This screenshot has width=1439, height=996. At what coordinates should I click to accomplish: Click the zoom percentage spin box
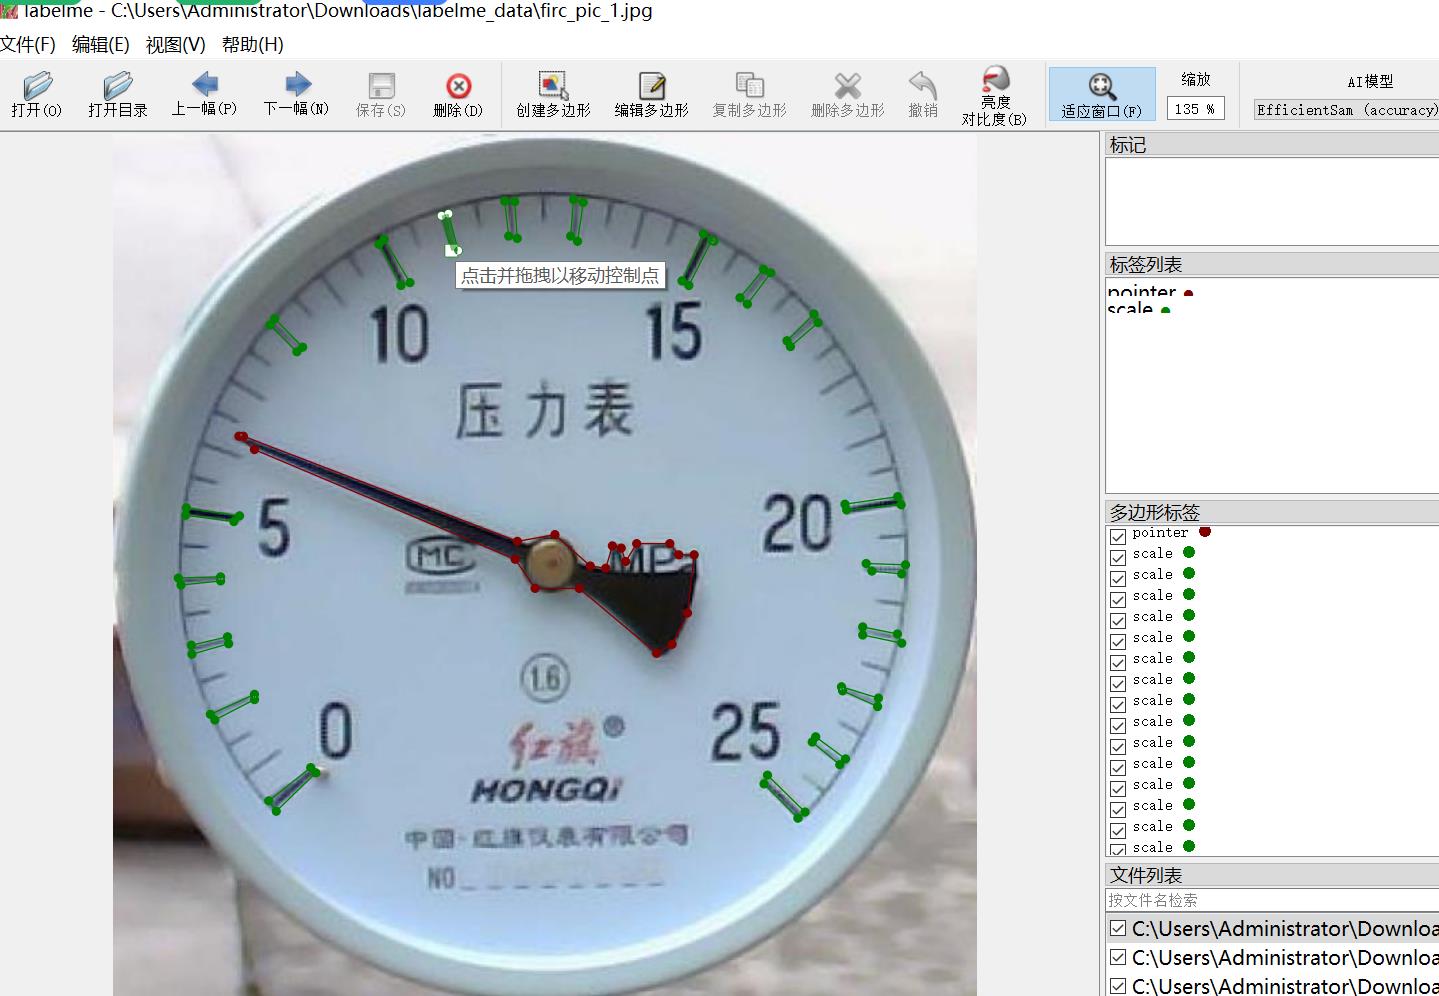pos(1194,109)
